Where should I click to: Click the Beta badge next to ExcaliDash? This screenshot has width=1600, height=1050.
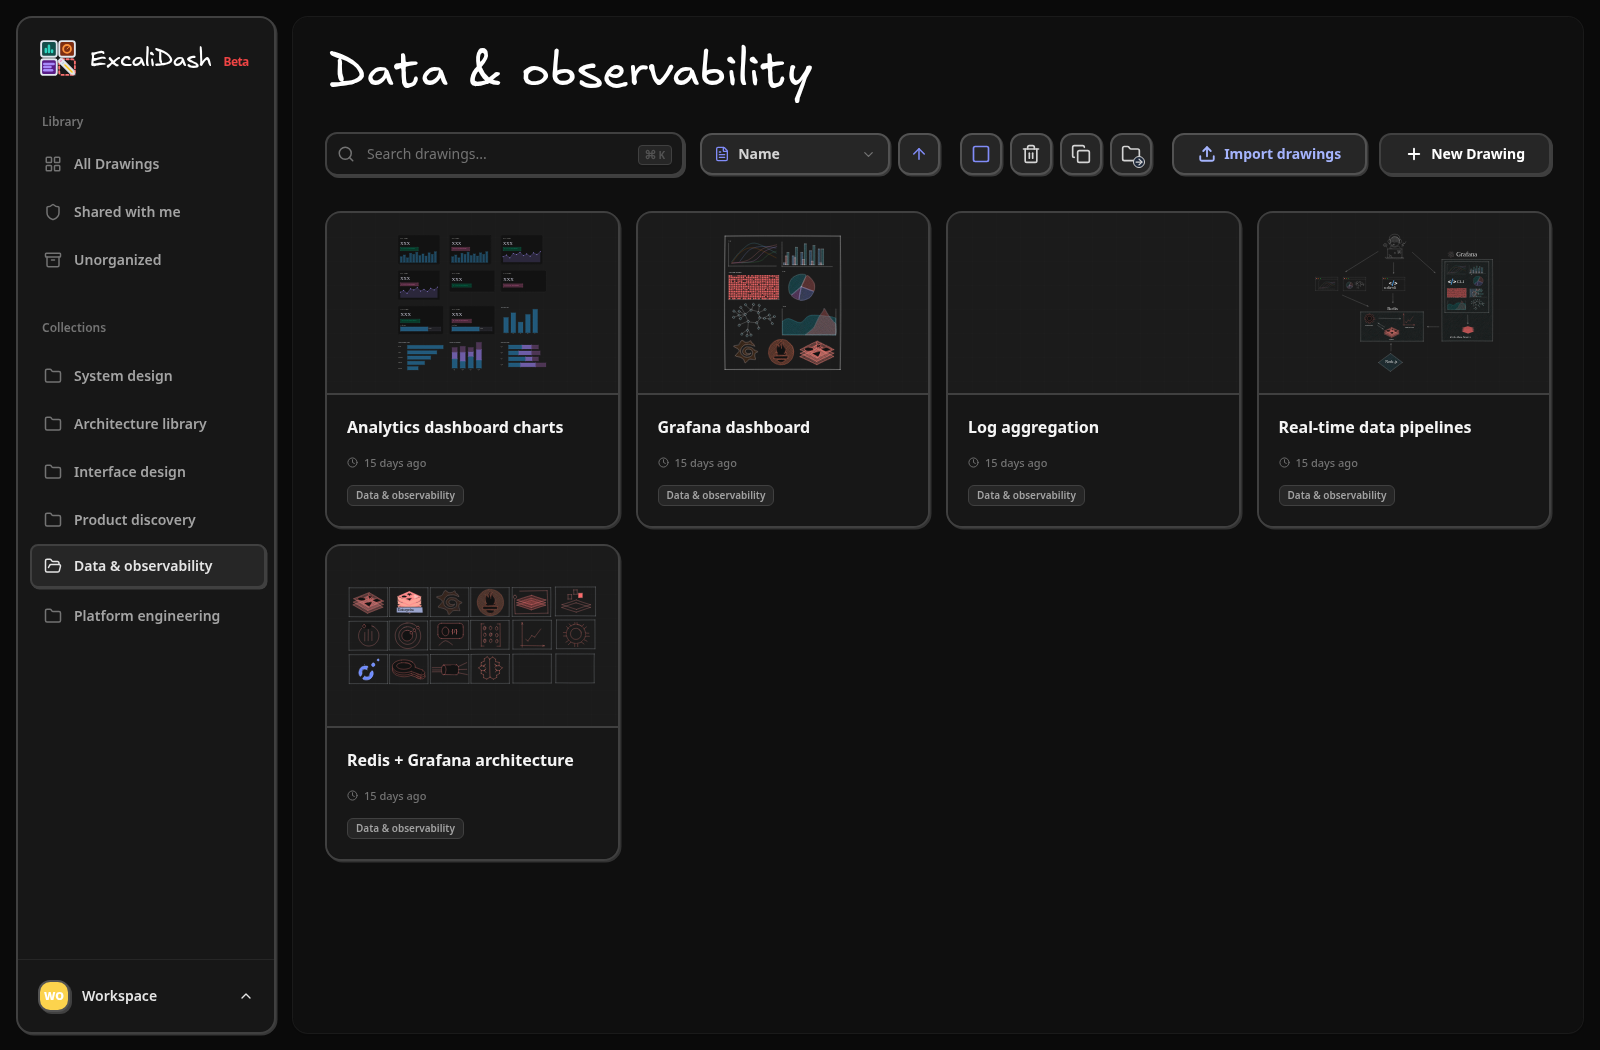click(236, 62)
